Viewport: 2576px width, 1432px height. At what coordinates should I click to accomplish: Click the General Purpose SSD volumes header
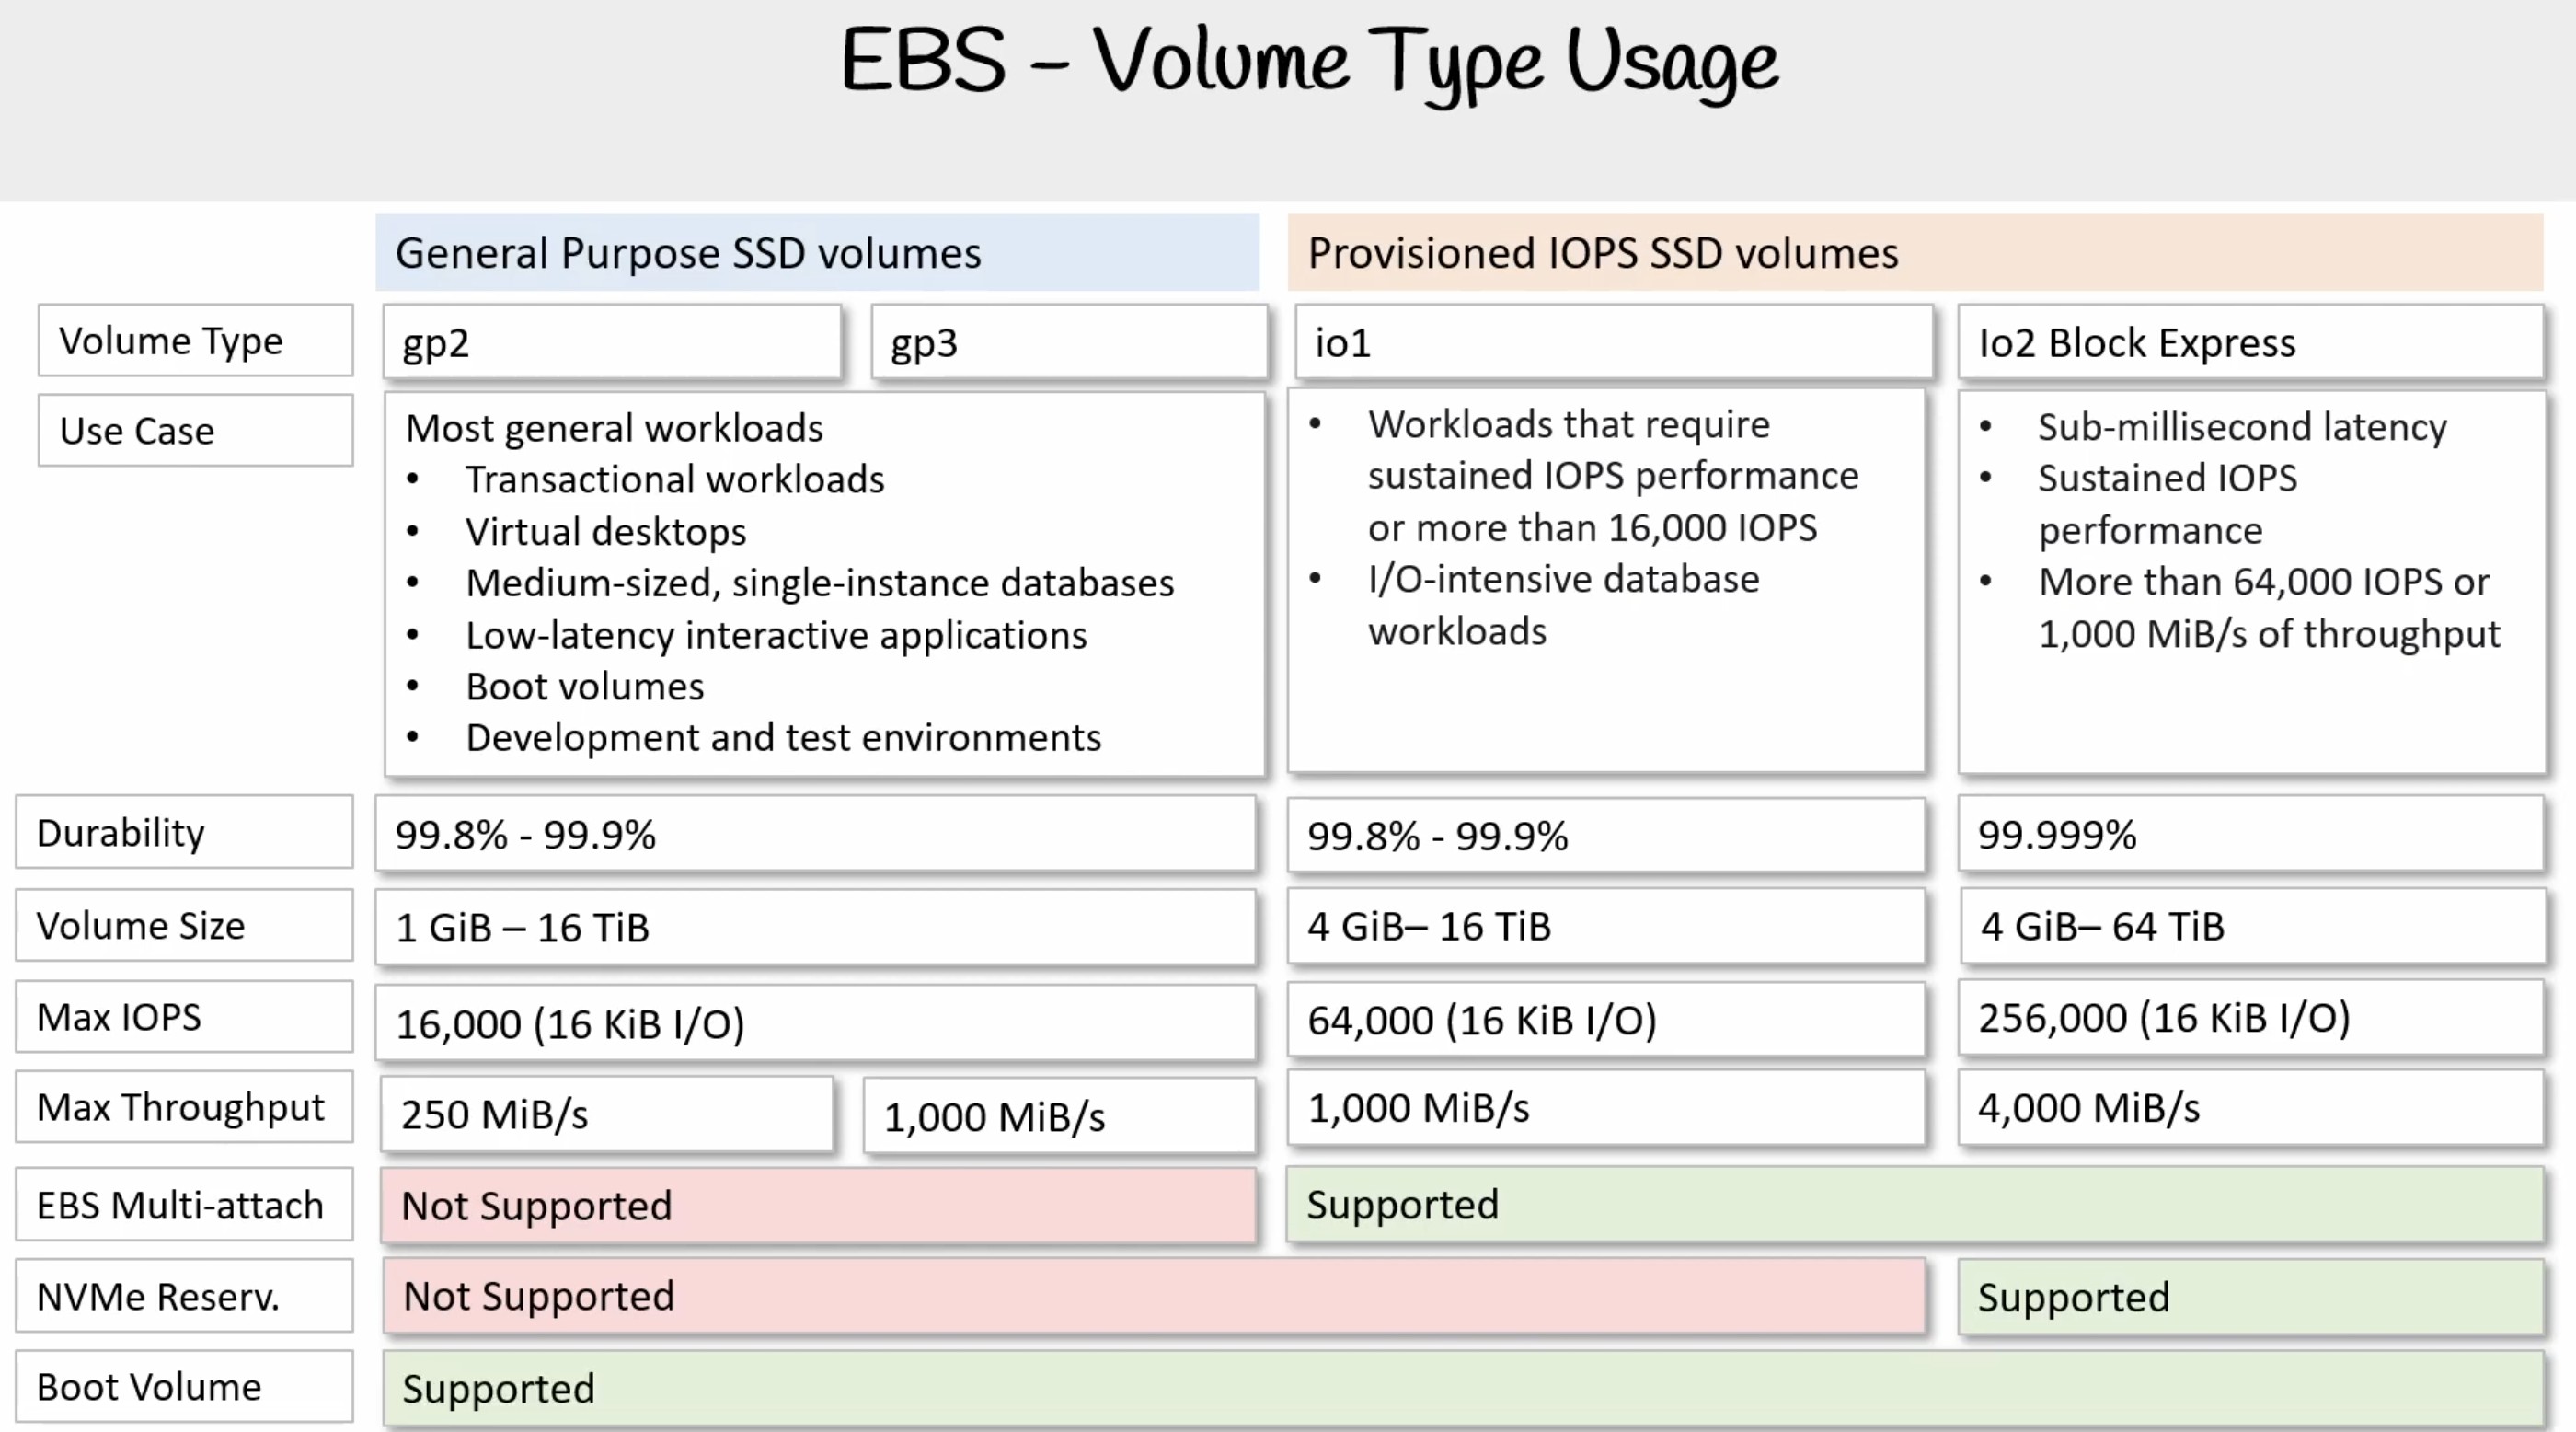pyautogui.click(x=817, y=252)
